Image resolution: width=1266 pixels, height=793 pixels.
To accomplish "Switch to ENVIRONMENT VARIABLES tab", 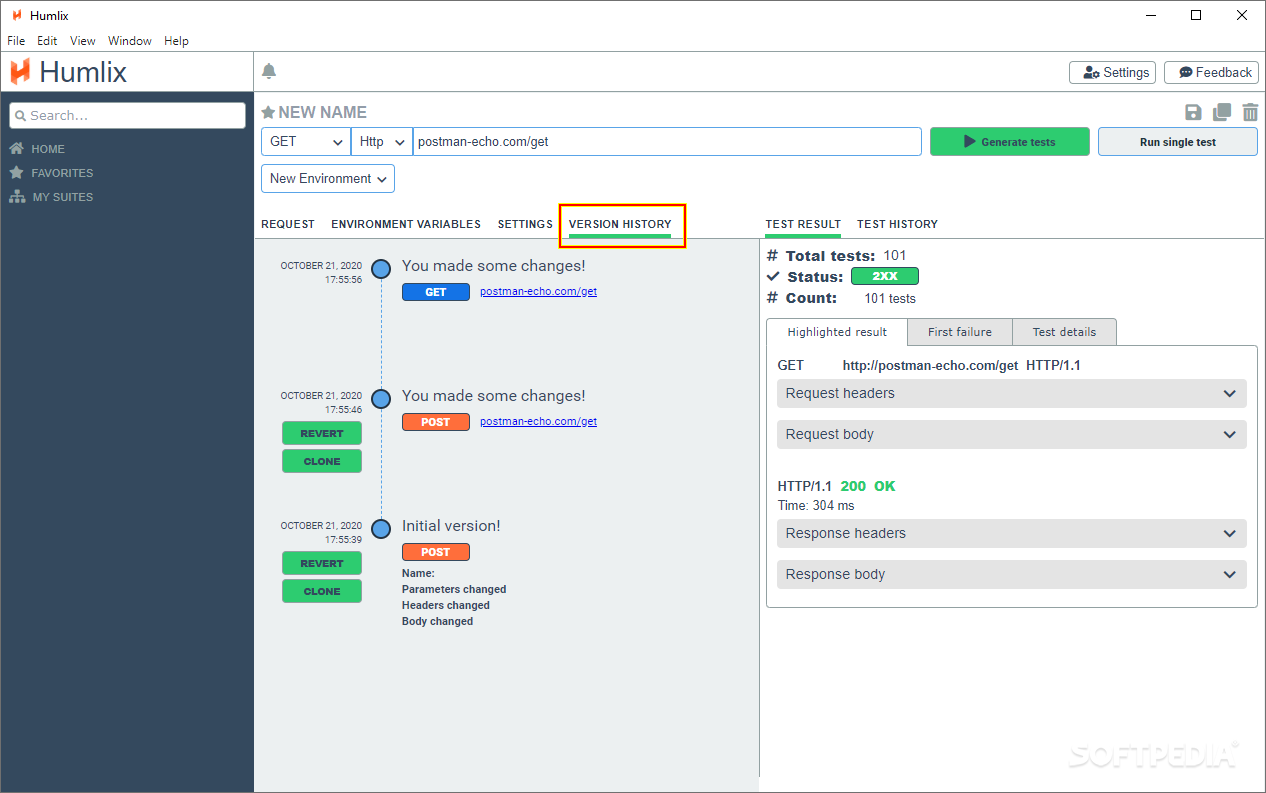I will (x=406, y=224).
